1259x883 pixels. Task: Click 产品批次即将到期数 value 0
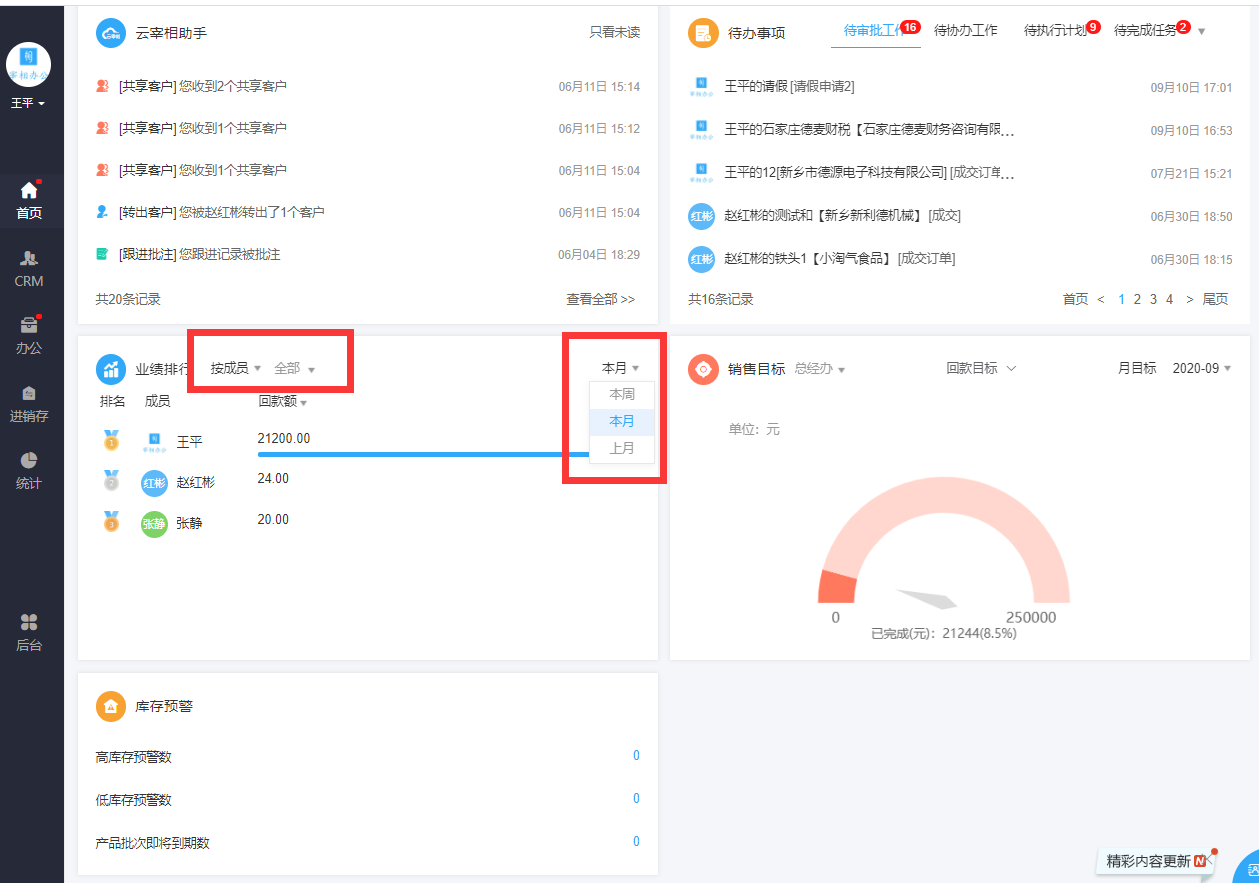636,842
